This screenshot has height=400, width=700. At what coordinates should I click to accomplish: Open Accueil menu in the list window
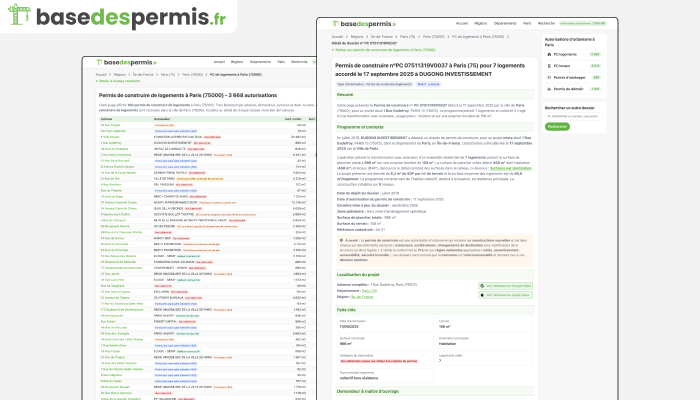tap(219, 62)
